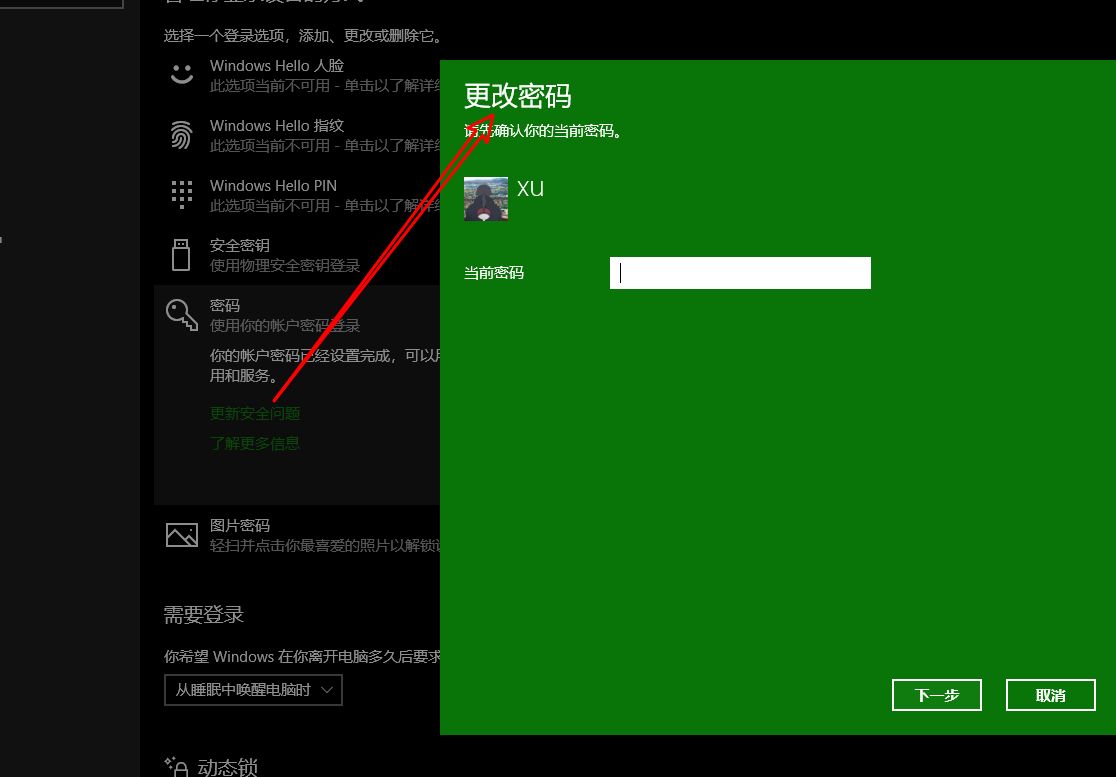Click the 下一步 button
This screenshot has width=1116, height=777.
pyautogui.click(x=937, y=695)
